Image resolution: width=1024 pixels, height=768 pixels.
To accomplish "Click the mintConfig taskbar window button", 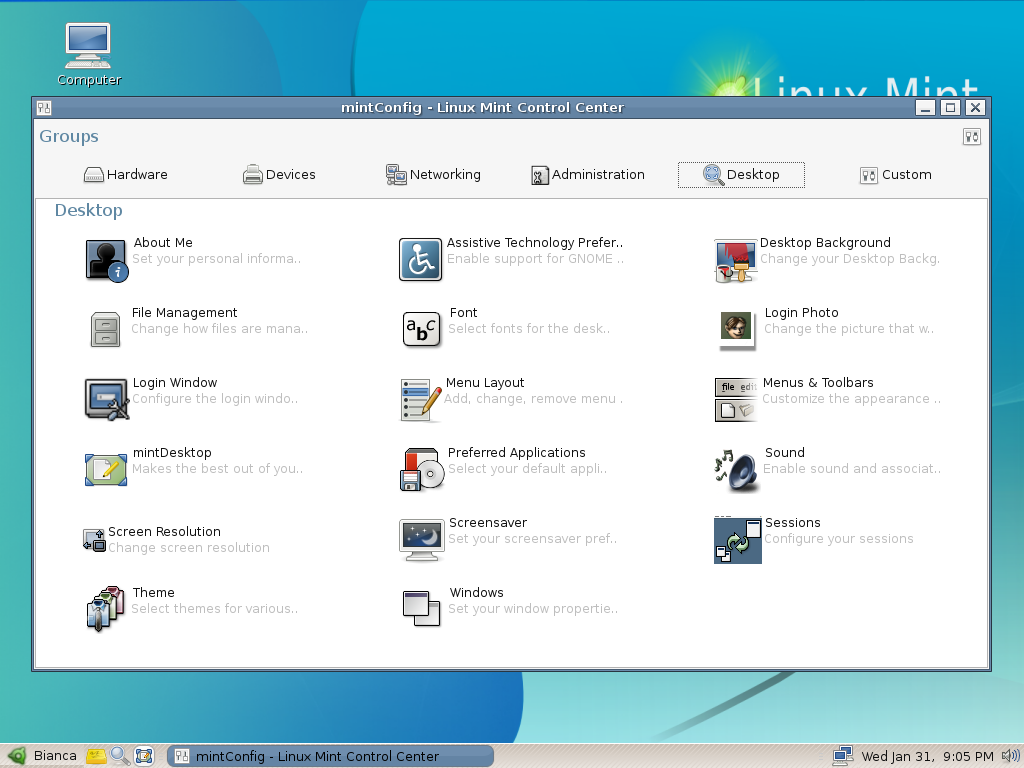I will [330, 756].
